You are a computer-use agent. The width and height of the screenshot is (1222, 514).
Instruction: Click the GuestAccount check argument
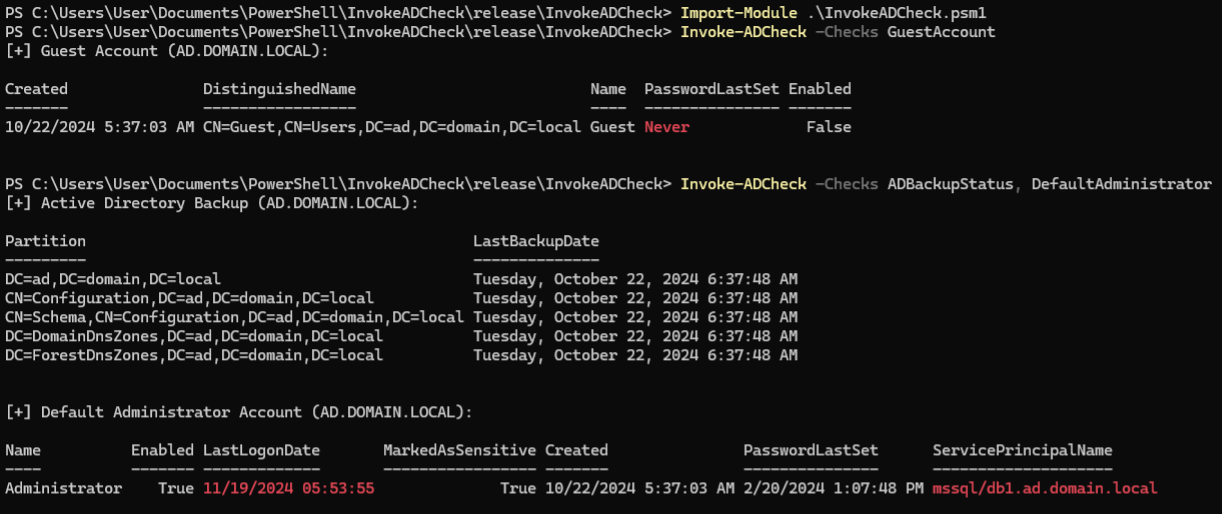(x=941, y=31)
